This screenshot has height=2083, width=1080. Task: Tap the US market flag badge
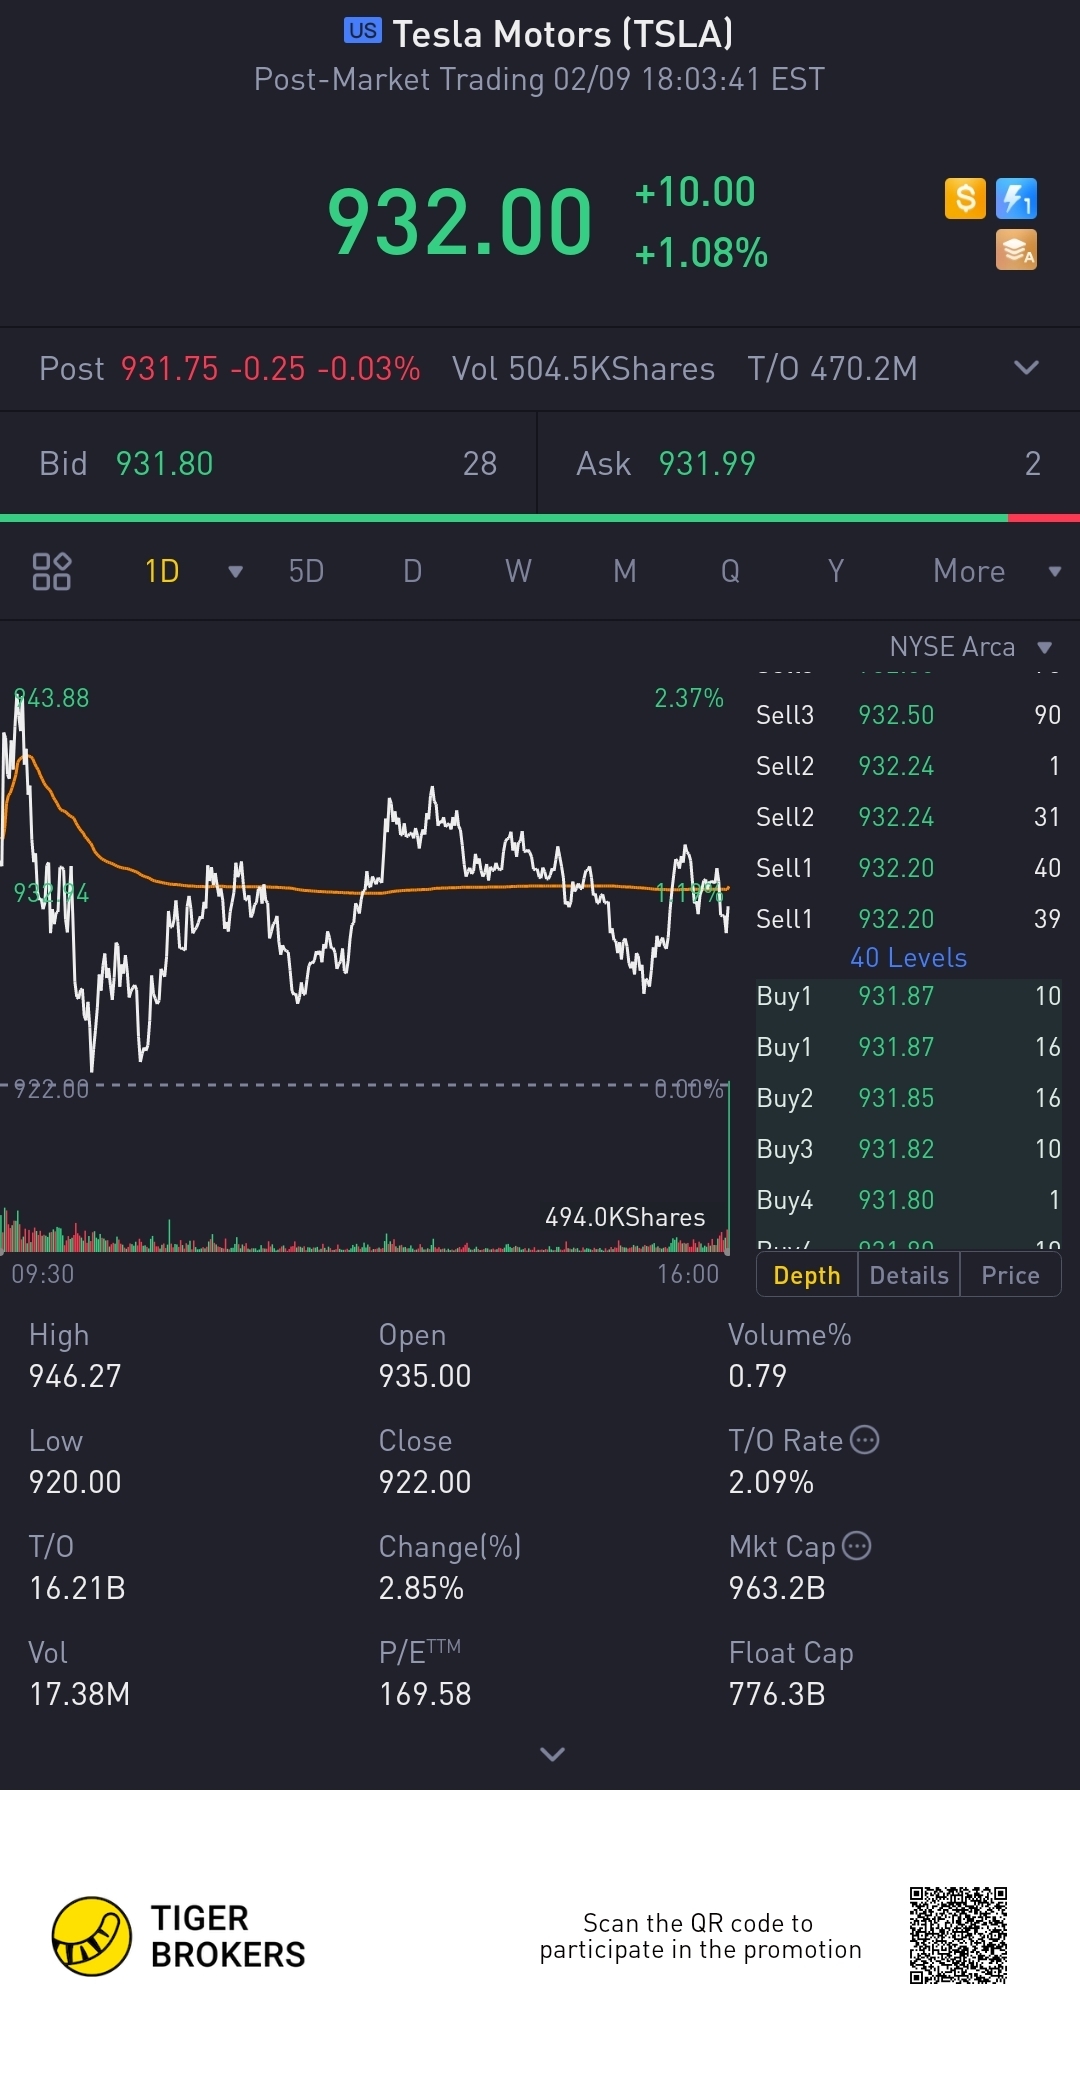pyautogui.click(x=362, y=31)
